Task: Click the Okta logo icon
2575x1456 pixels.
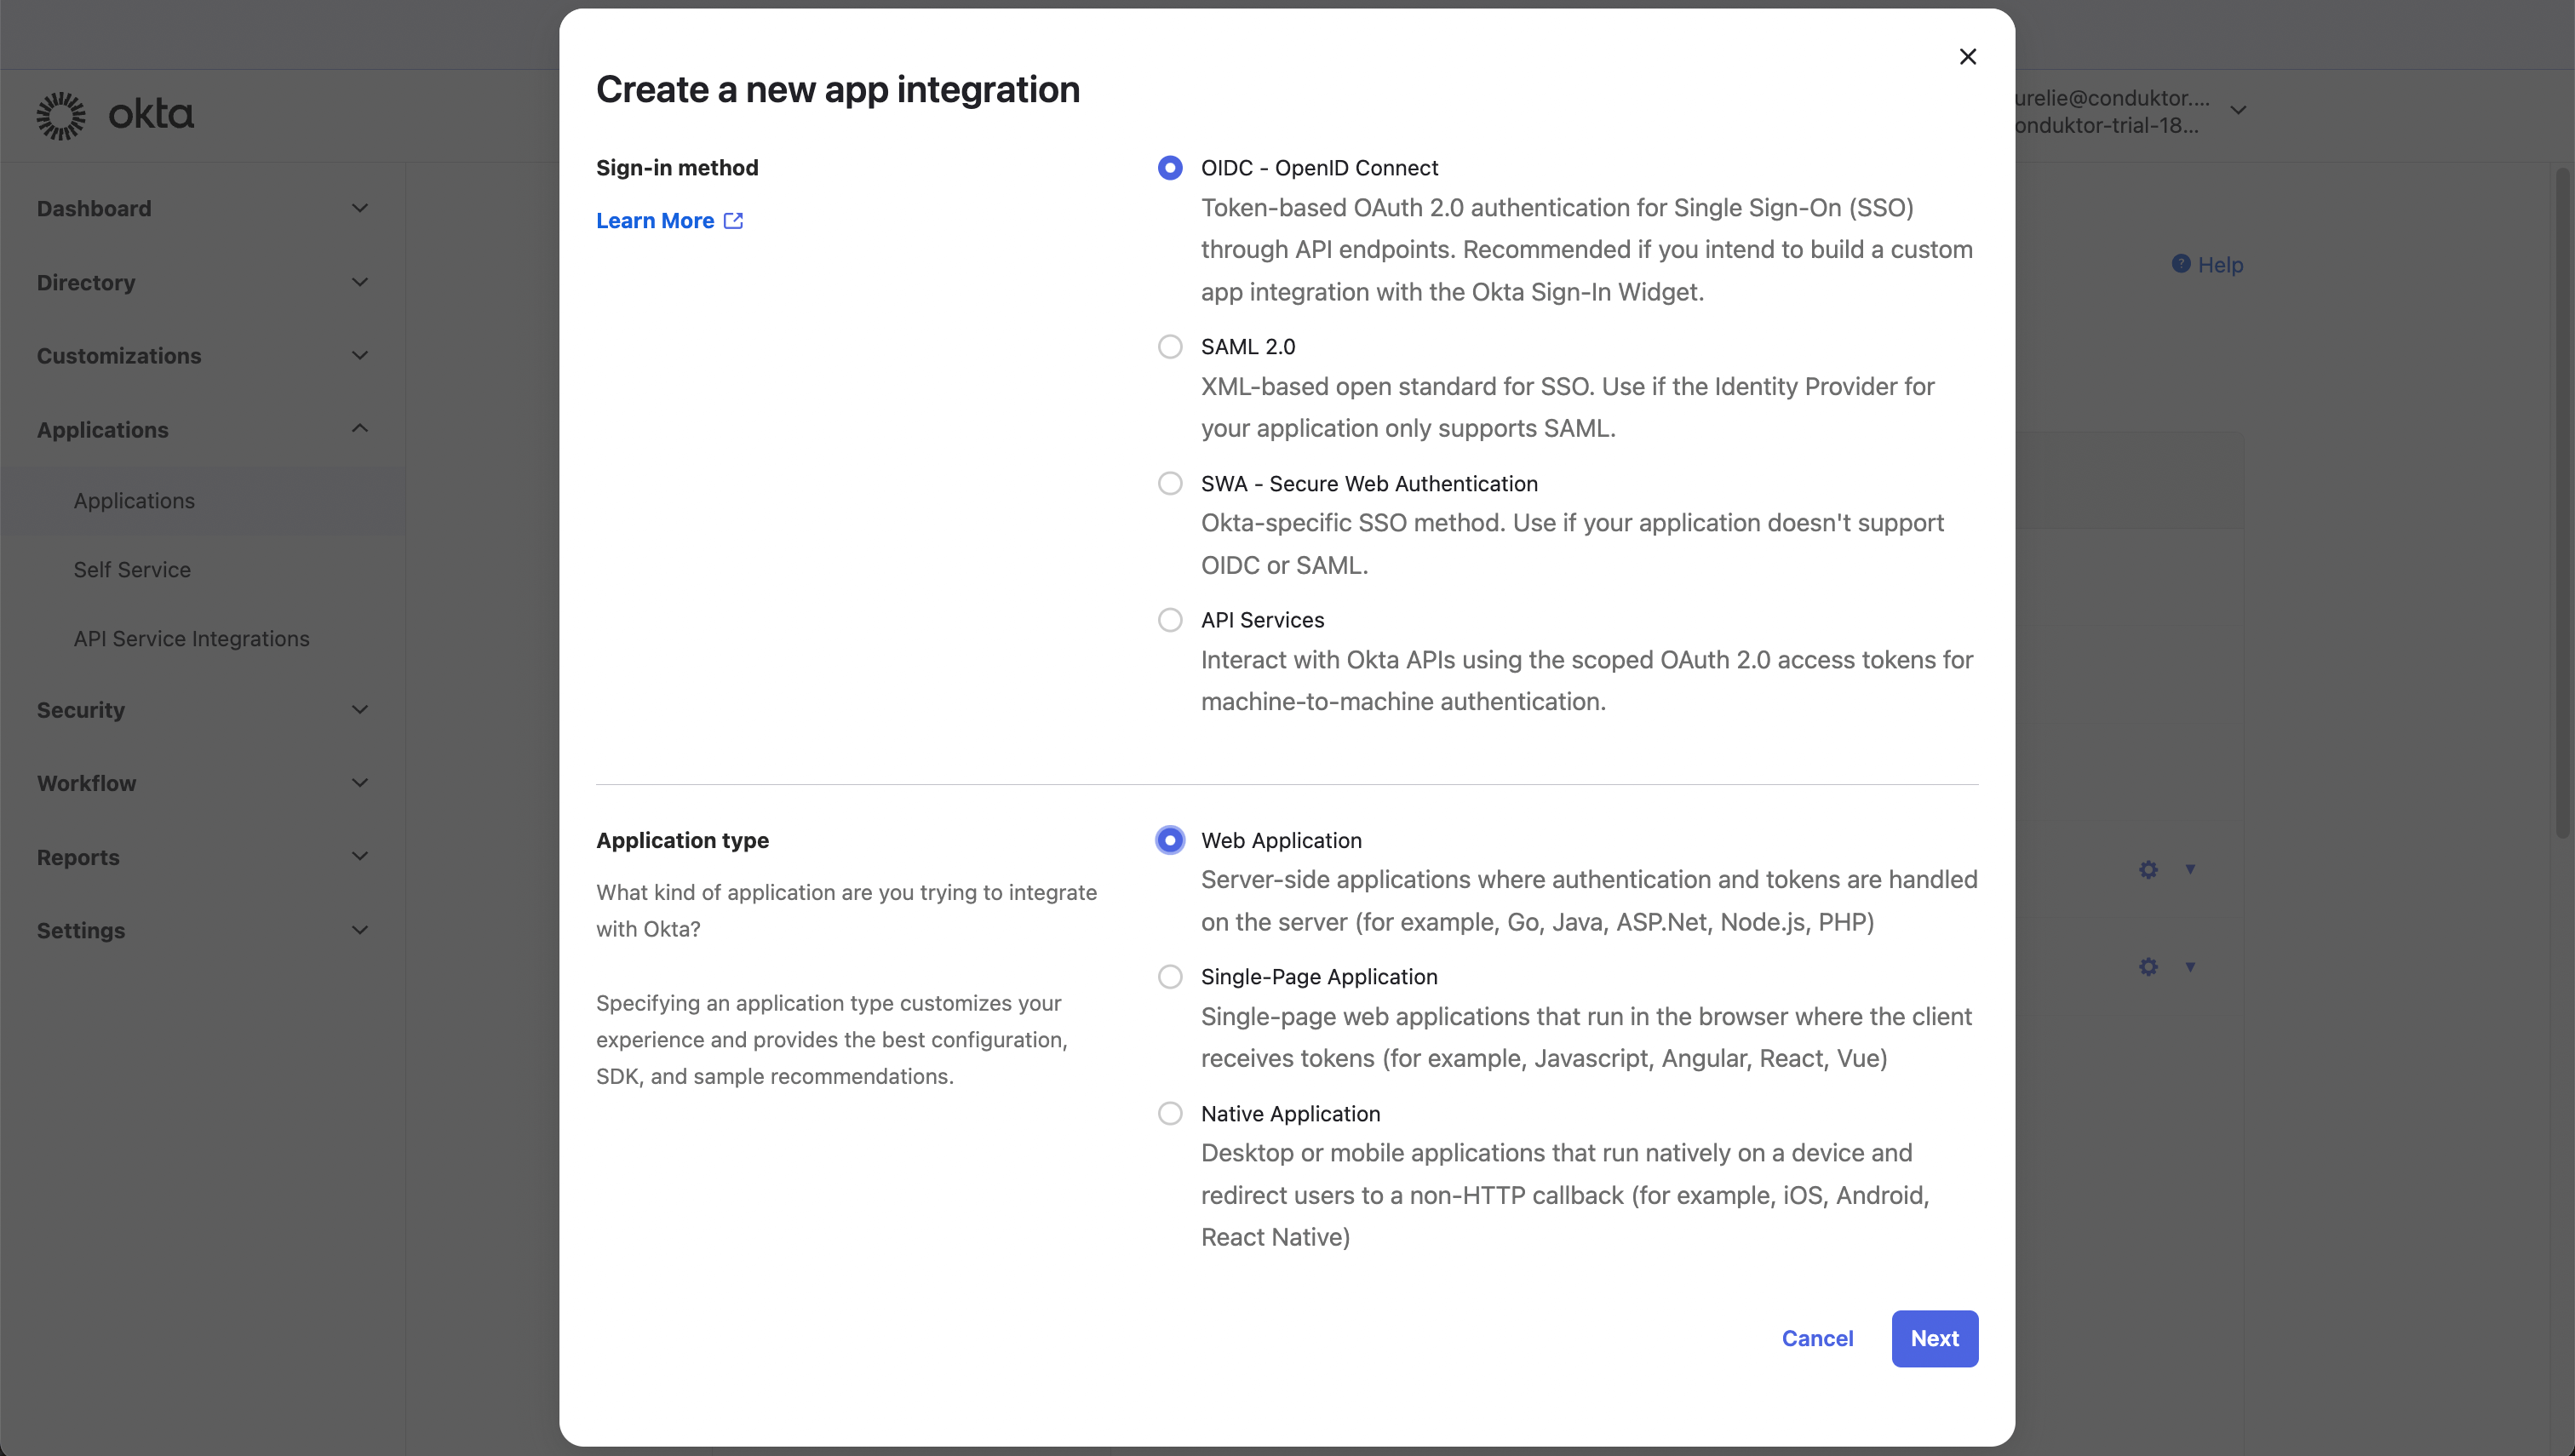Action: click(x=61, y=116)
